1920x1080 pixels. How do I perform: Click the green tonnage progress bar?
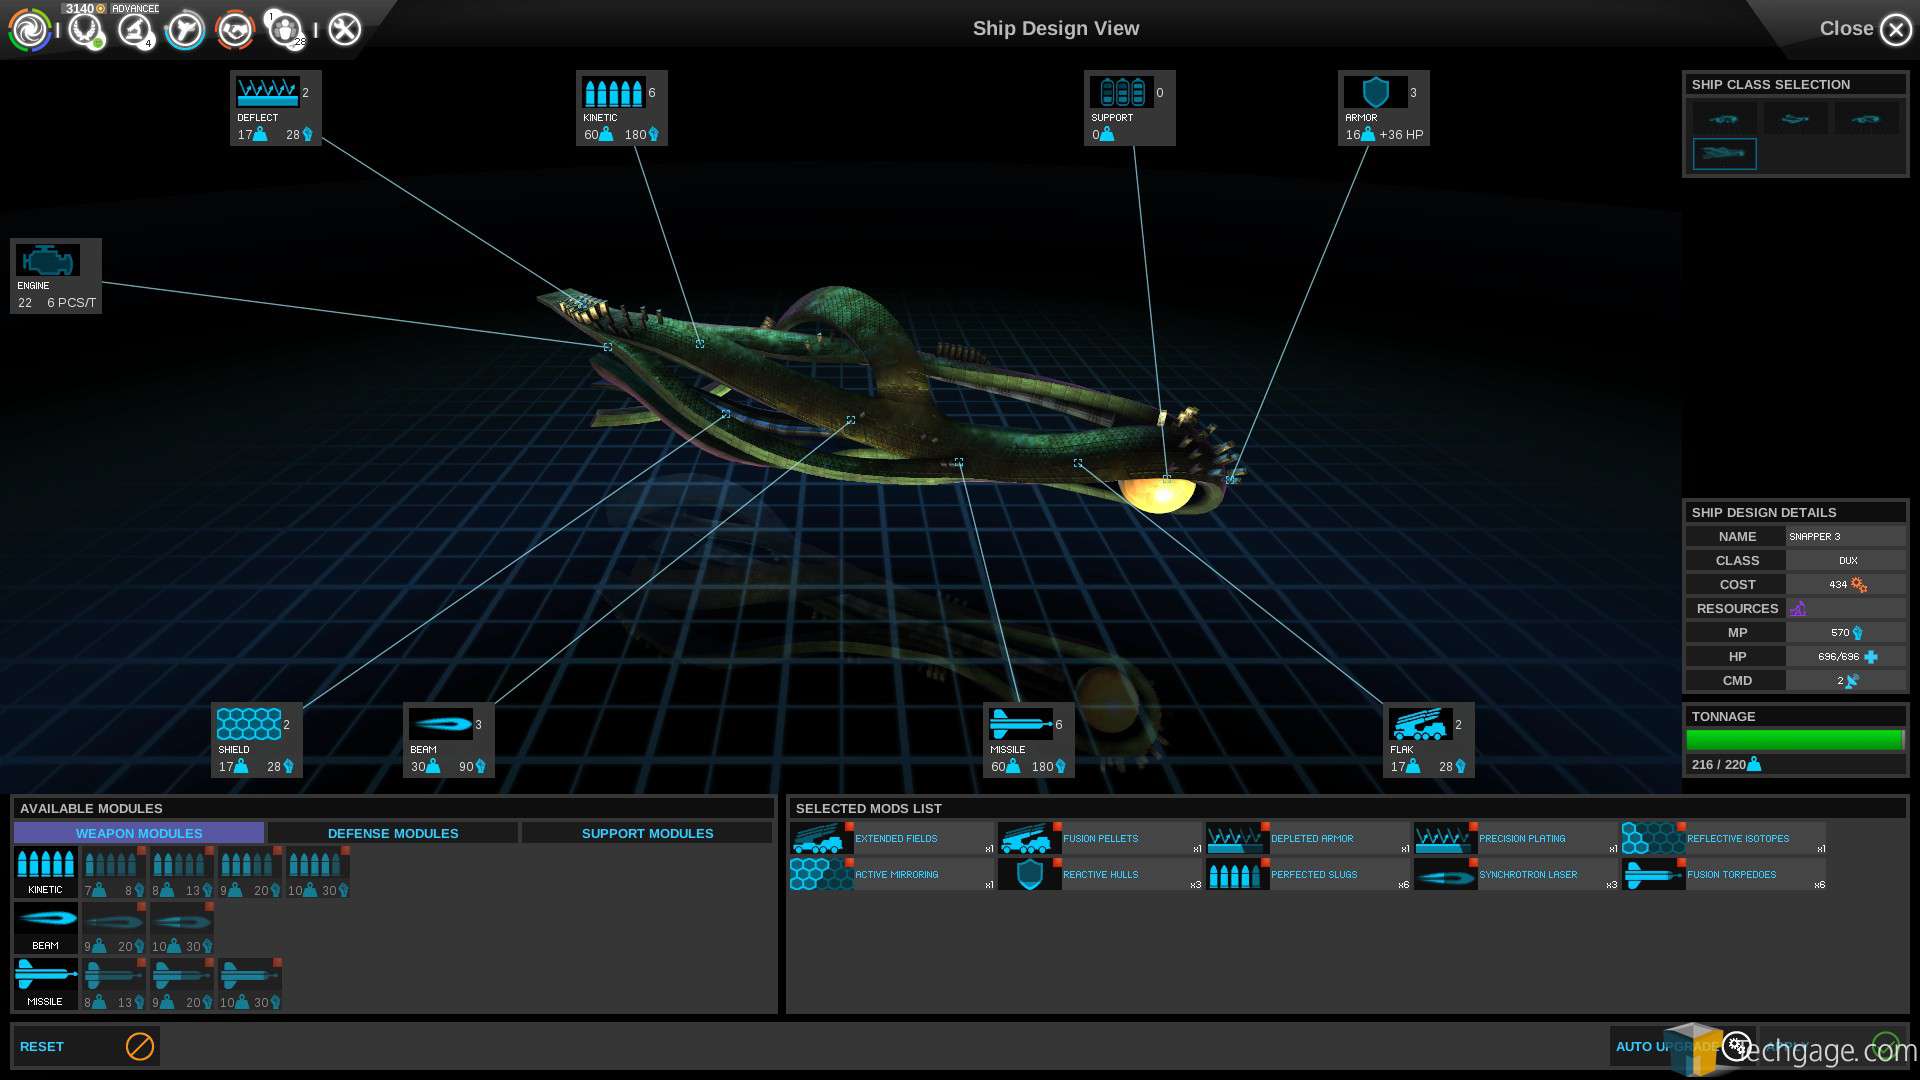pyautogui.click(x=1795, y=740)
